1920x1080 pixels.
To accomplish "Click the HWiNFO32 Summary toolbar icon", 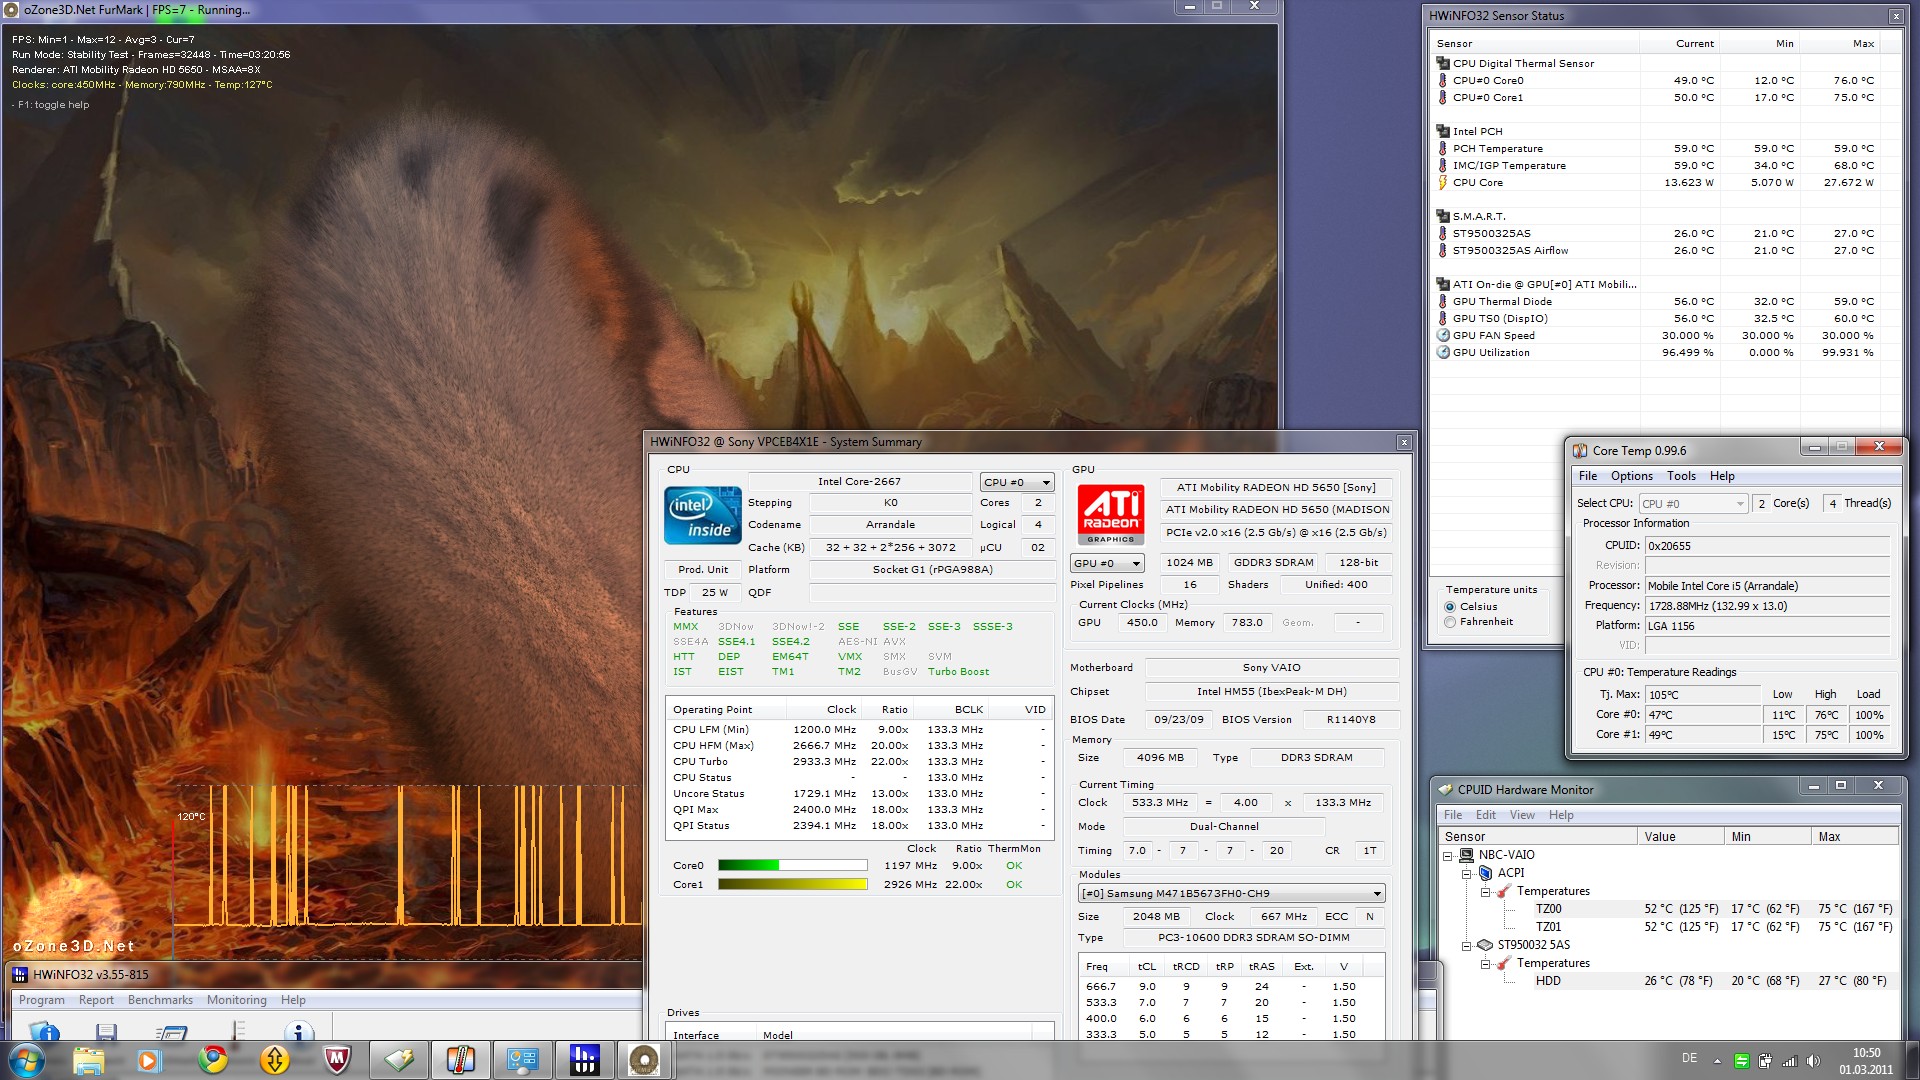I will tap(44, 1032).
